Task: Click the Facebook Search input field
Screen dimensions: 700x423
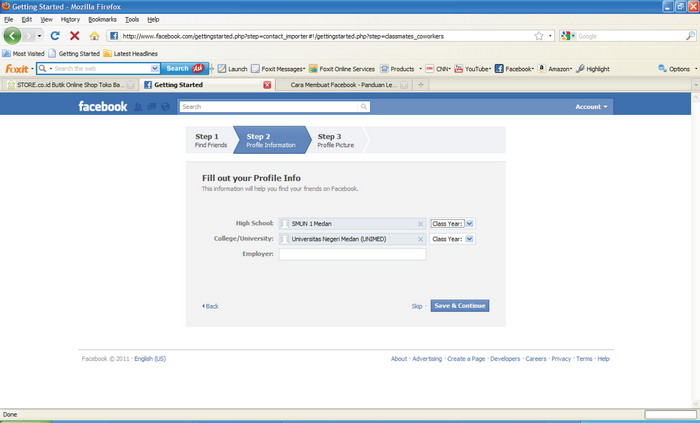Action: (269, 107)
